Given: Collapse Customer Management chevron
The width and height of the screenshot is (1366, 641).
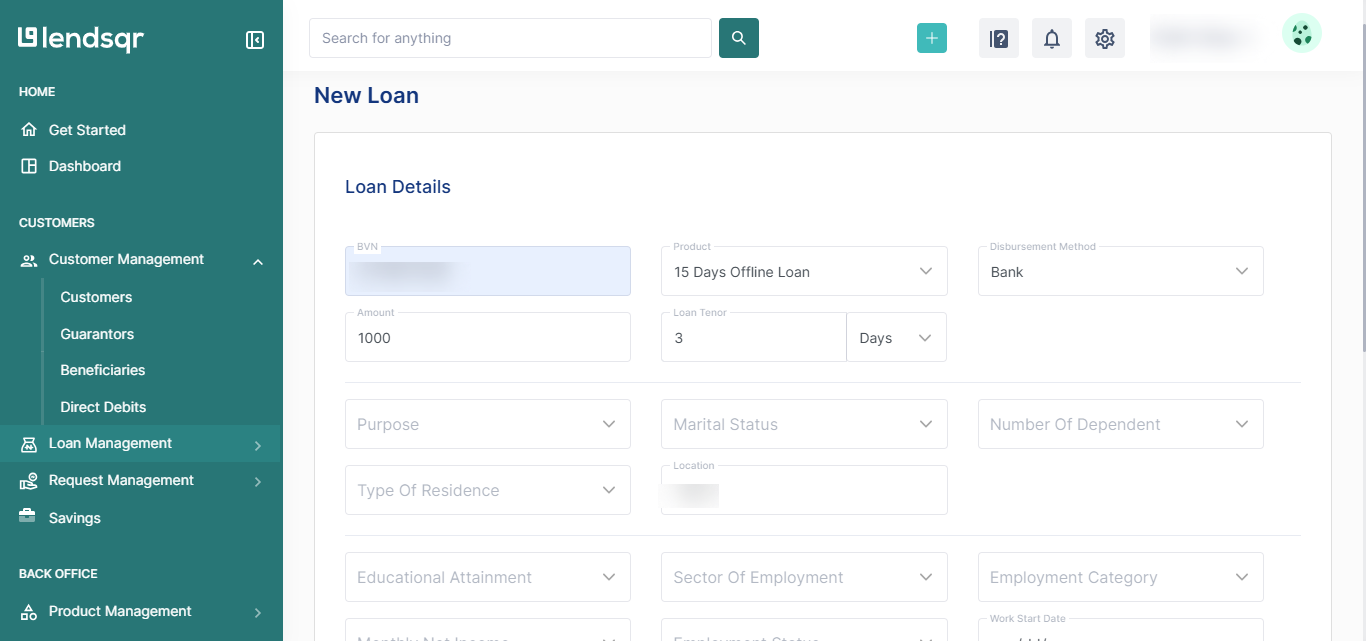Looking at the screenshot, I should coord(258,262).
